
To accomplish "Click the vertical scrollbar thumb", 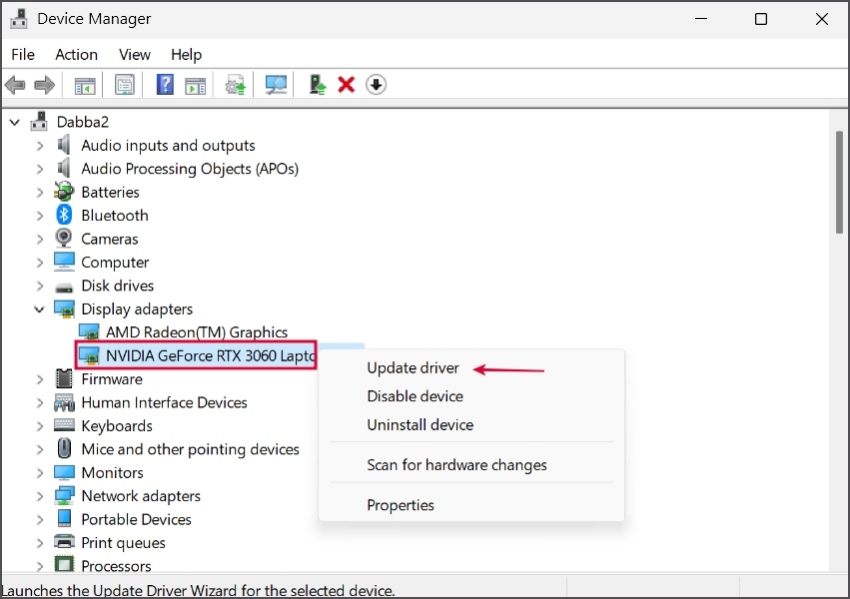I will coord(839,182).
